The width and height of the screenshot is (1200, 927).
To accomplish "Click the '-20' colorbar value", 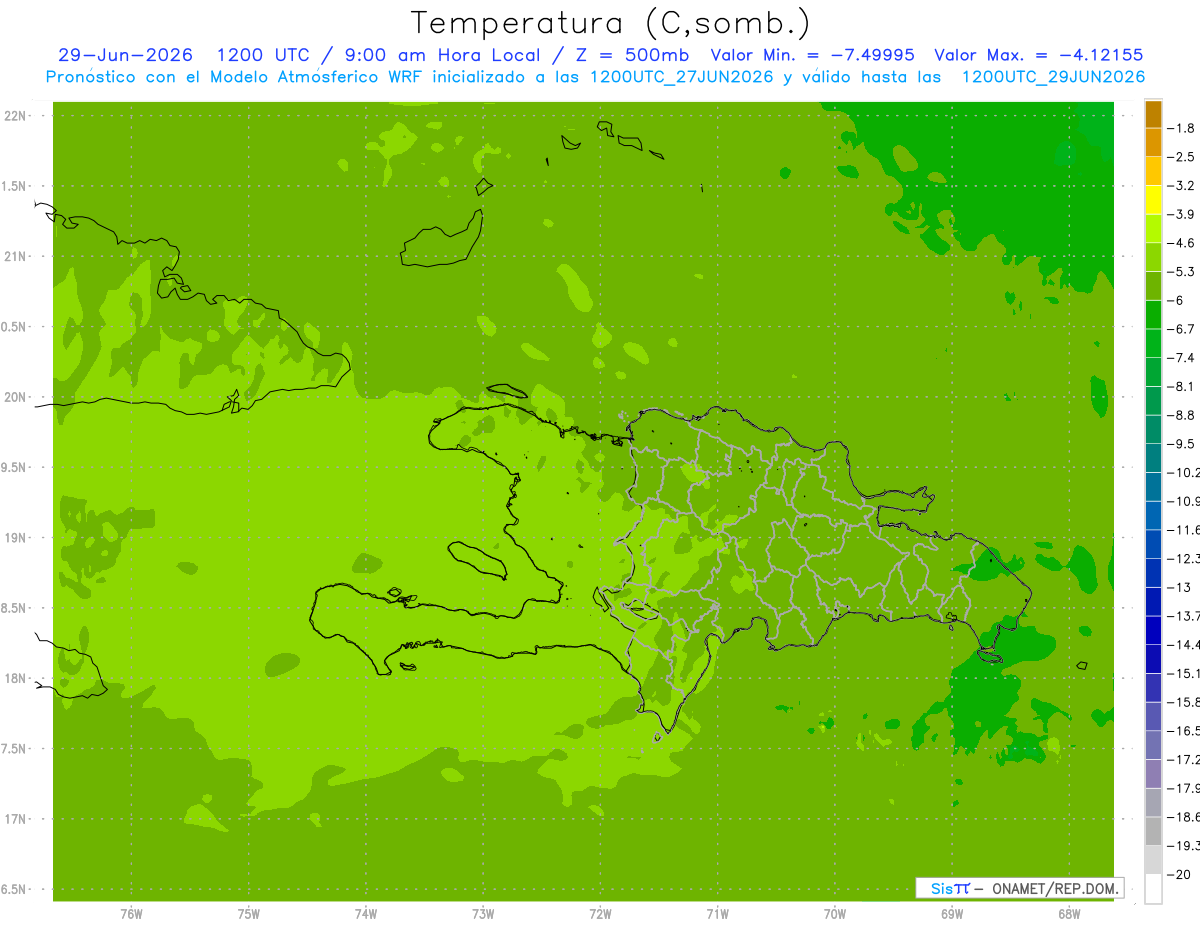I will tap(1180, 874).
